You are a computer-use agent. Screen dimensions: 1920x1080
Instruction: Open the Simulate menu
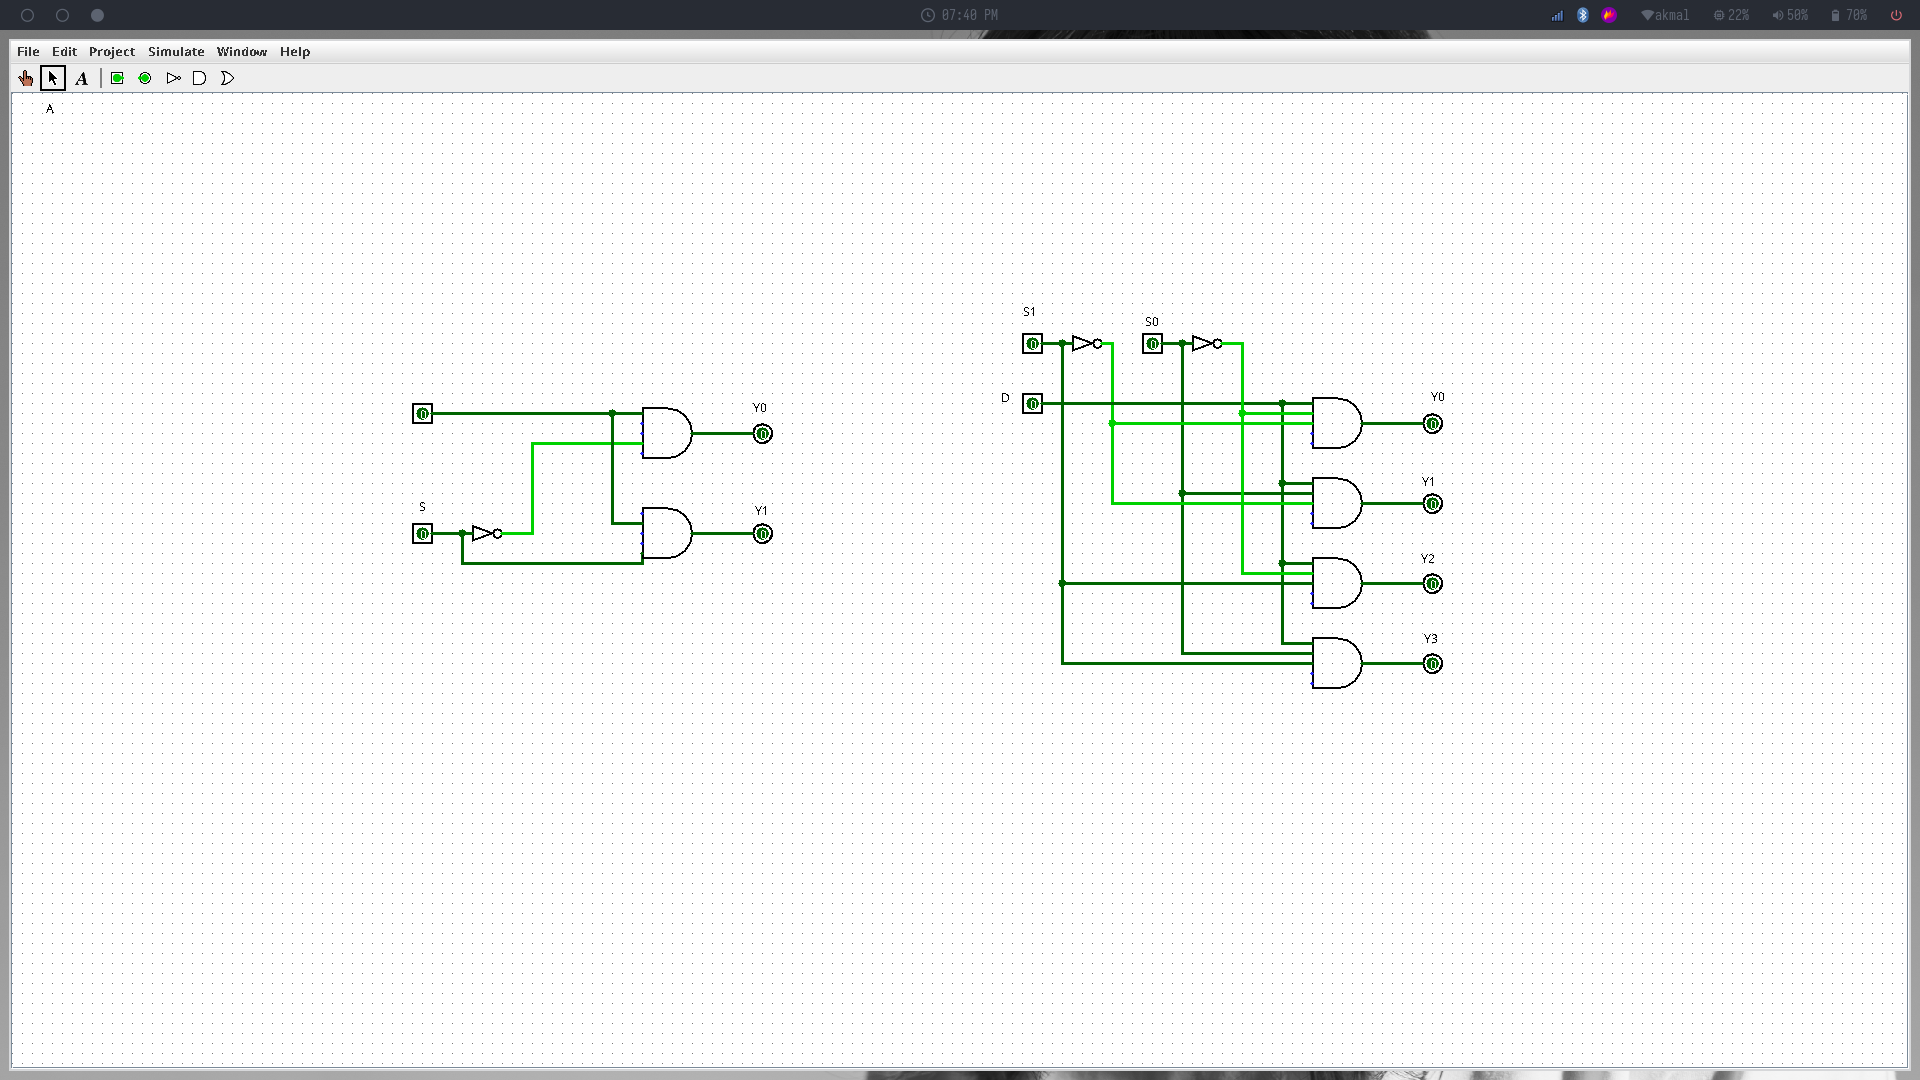click(x=176, y=51)
